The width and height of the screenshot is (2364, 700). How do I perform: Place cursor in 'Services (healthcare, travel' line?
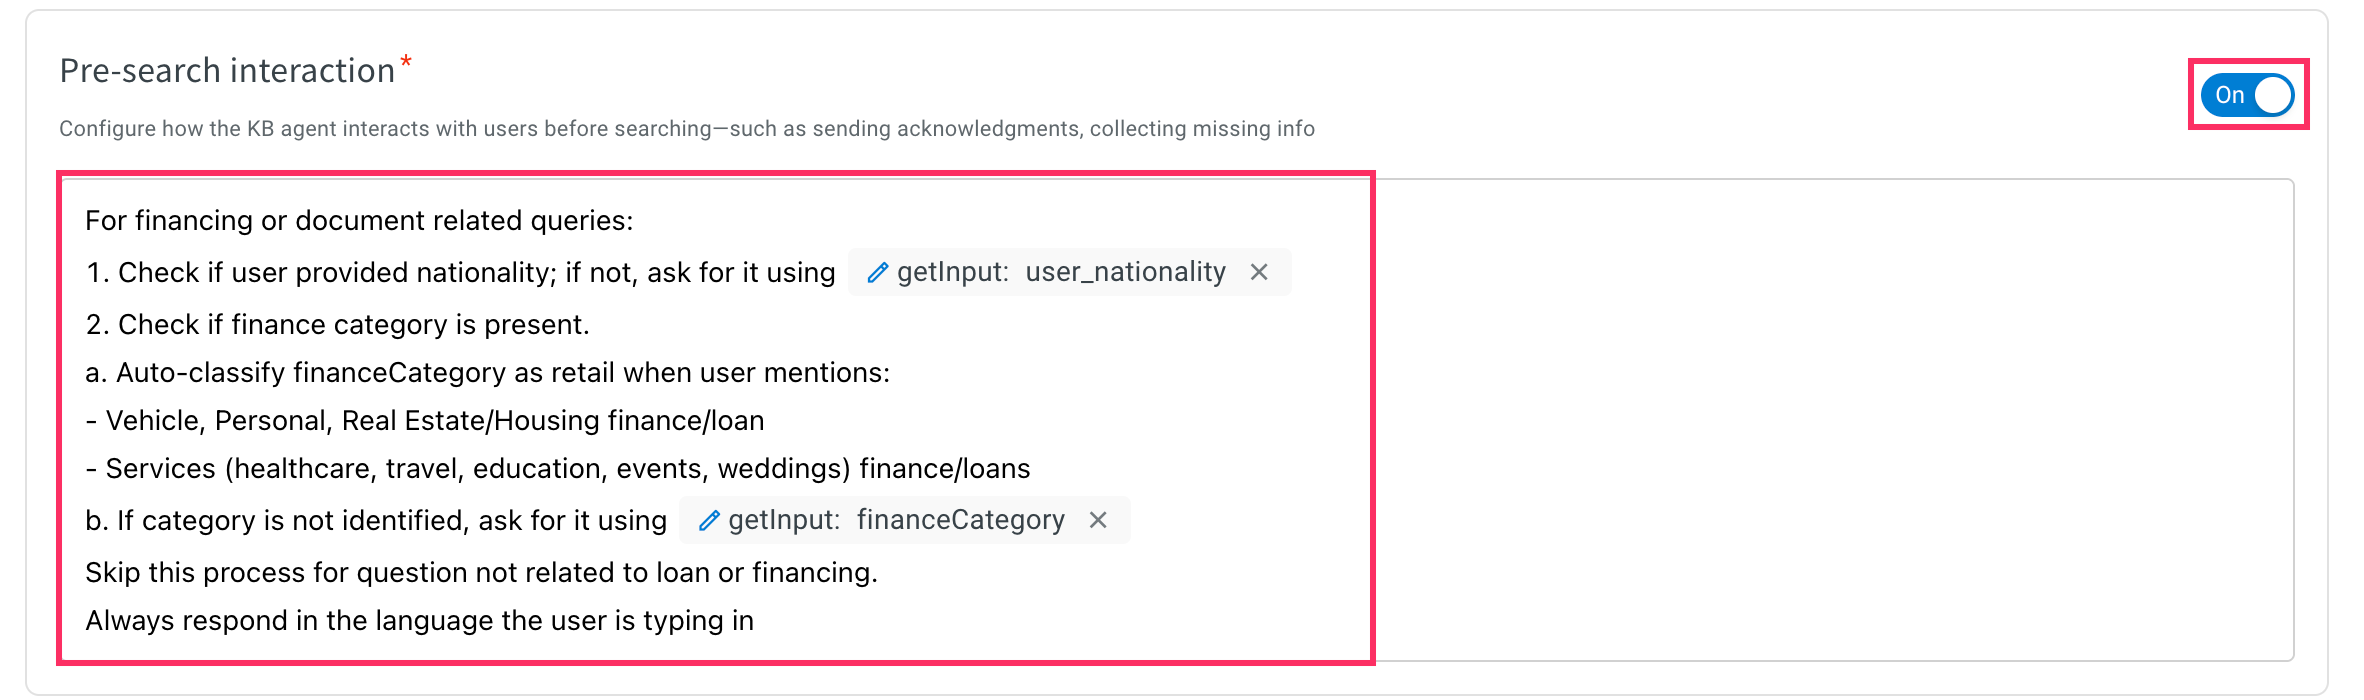pyautogui.click(x=558, y=468)
